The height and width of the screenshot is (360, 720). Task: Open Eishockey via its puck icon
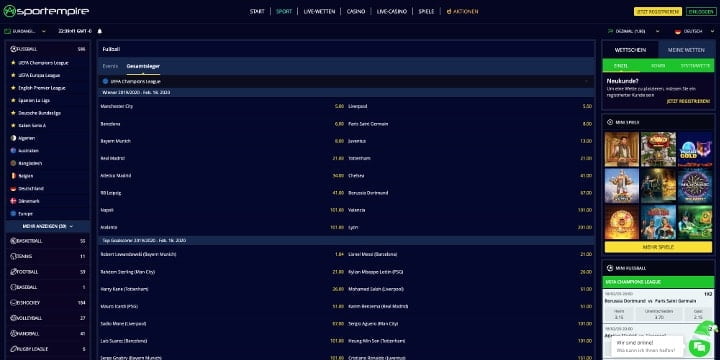click(x=14, y=303)
